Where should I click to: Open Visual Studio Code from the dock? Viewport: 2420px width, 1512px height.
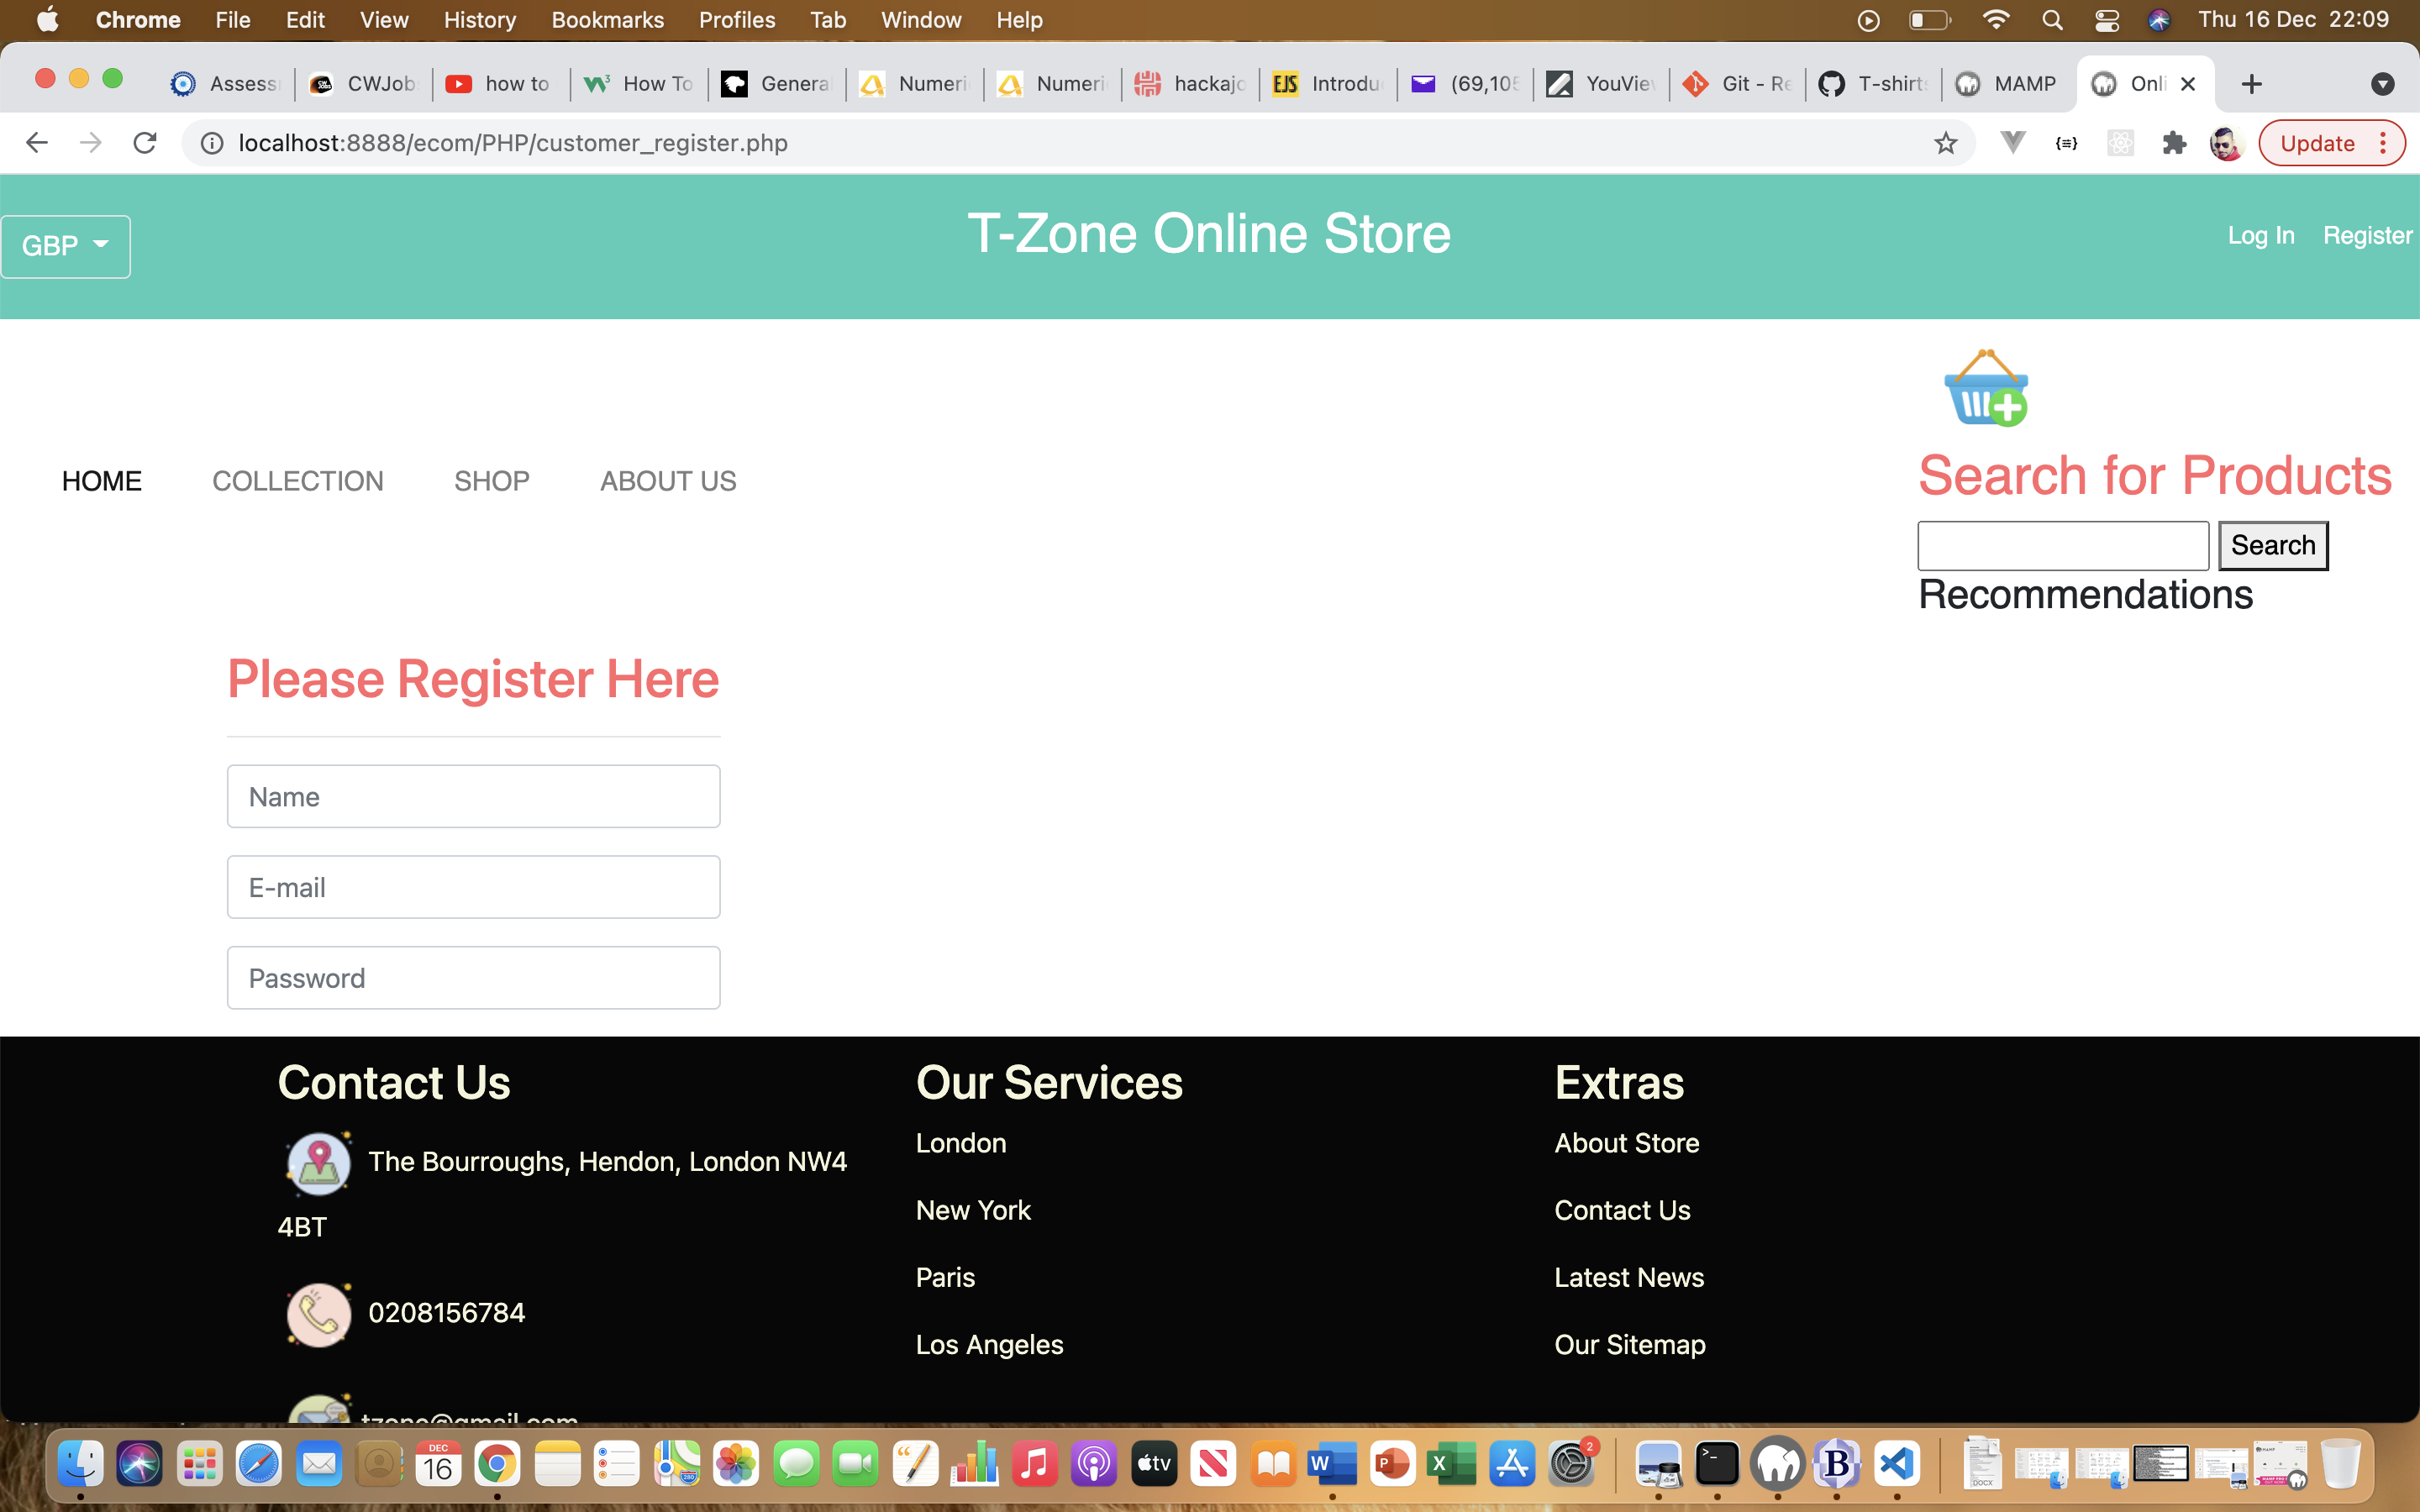pyautogui.click(x=1898, y=1463)
